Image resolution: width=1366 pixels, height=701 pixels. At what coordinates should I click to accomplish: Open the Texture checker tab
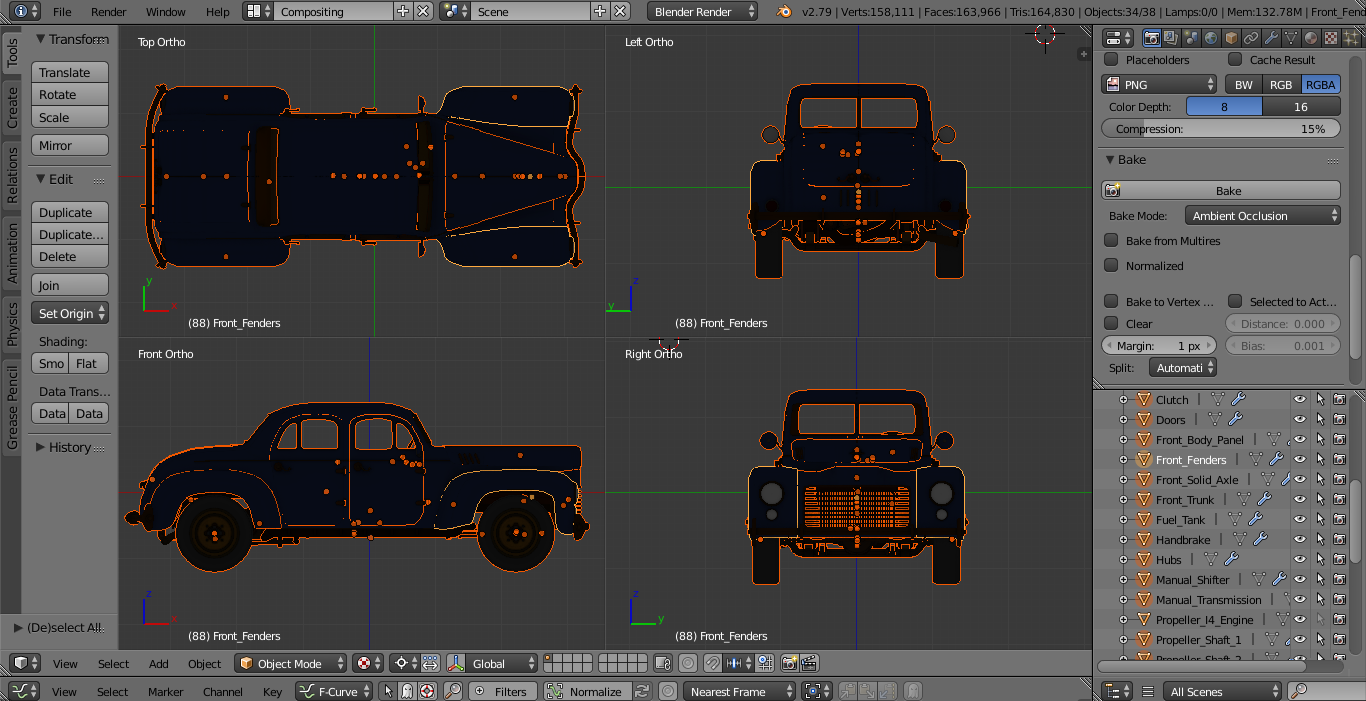coord(1331,38)
